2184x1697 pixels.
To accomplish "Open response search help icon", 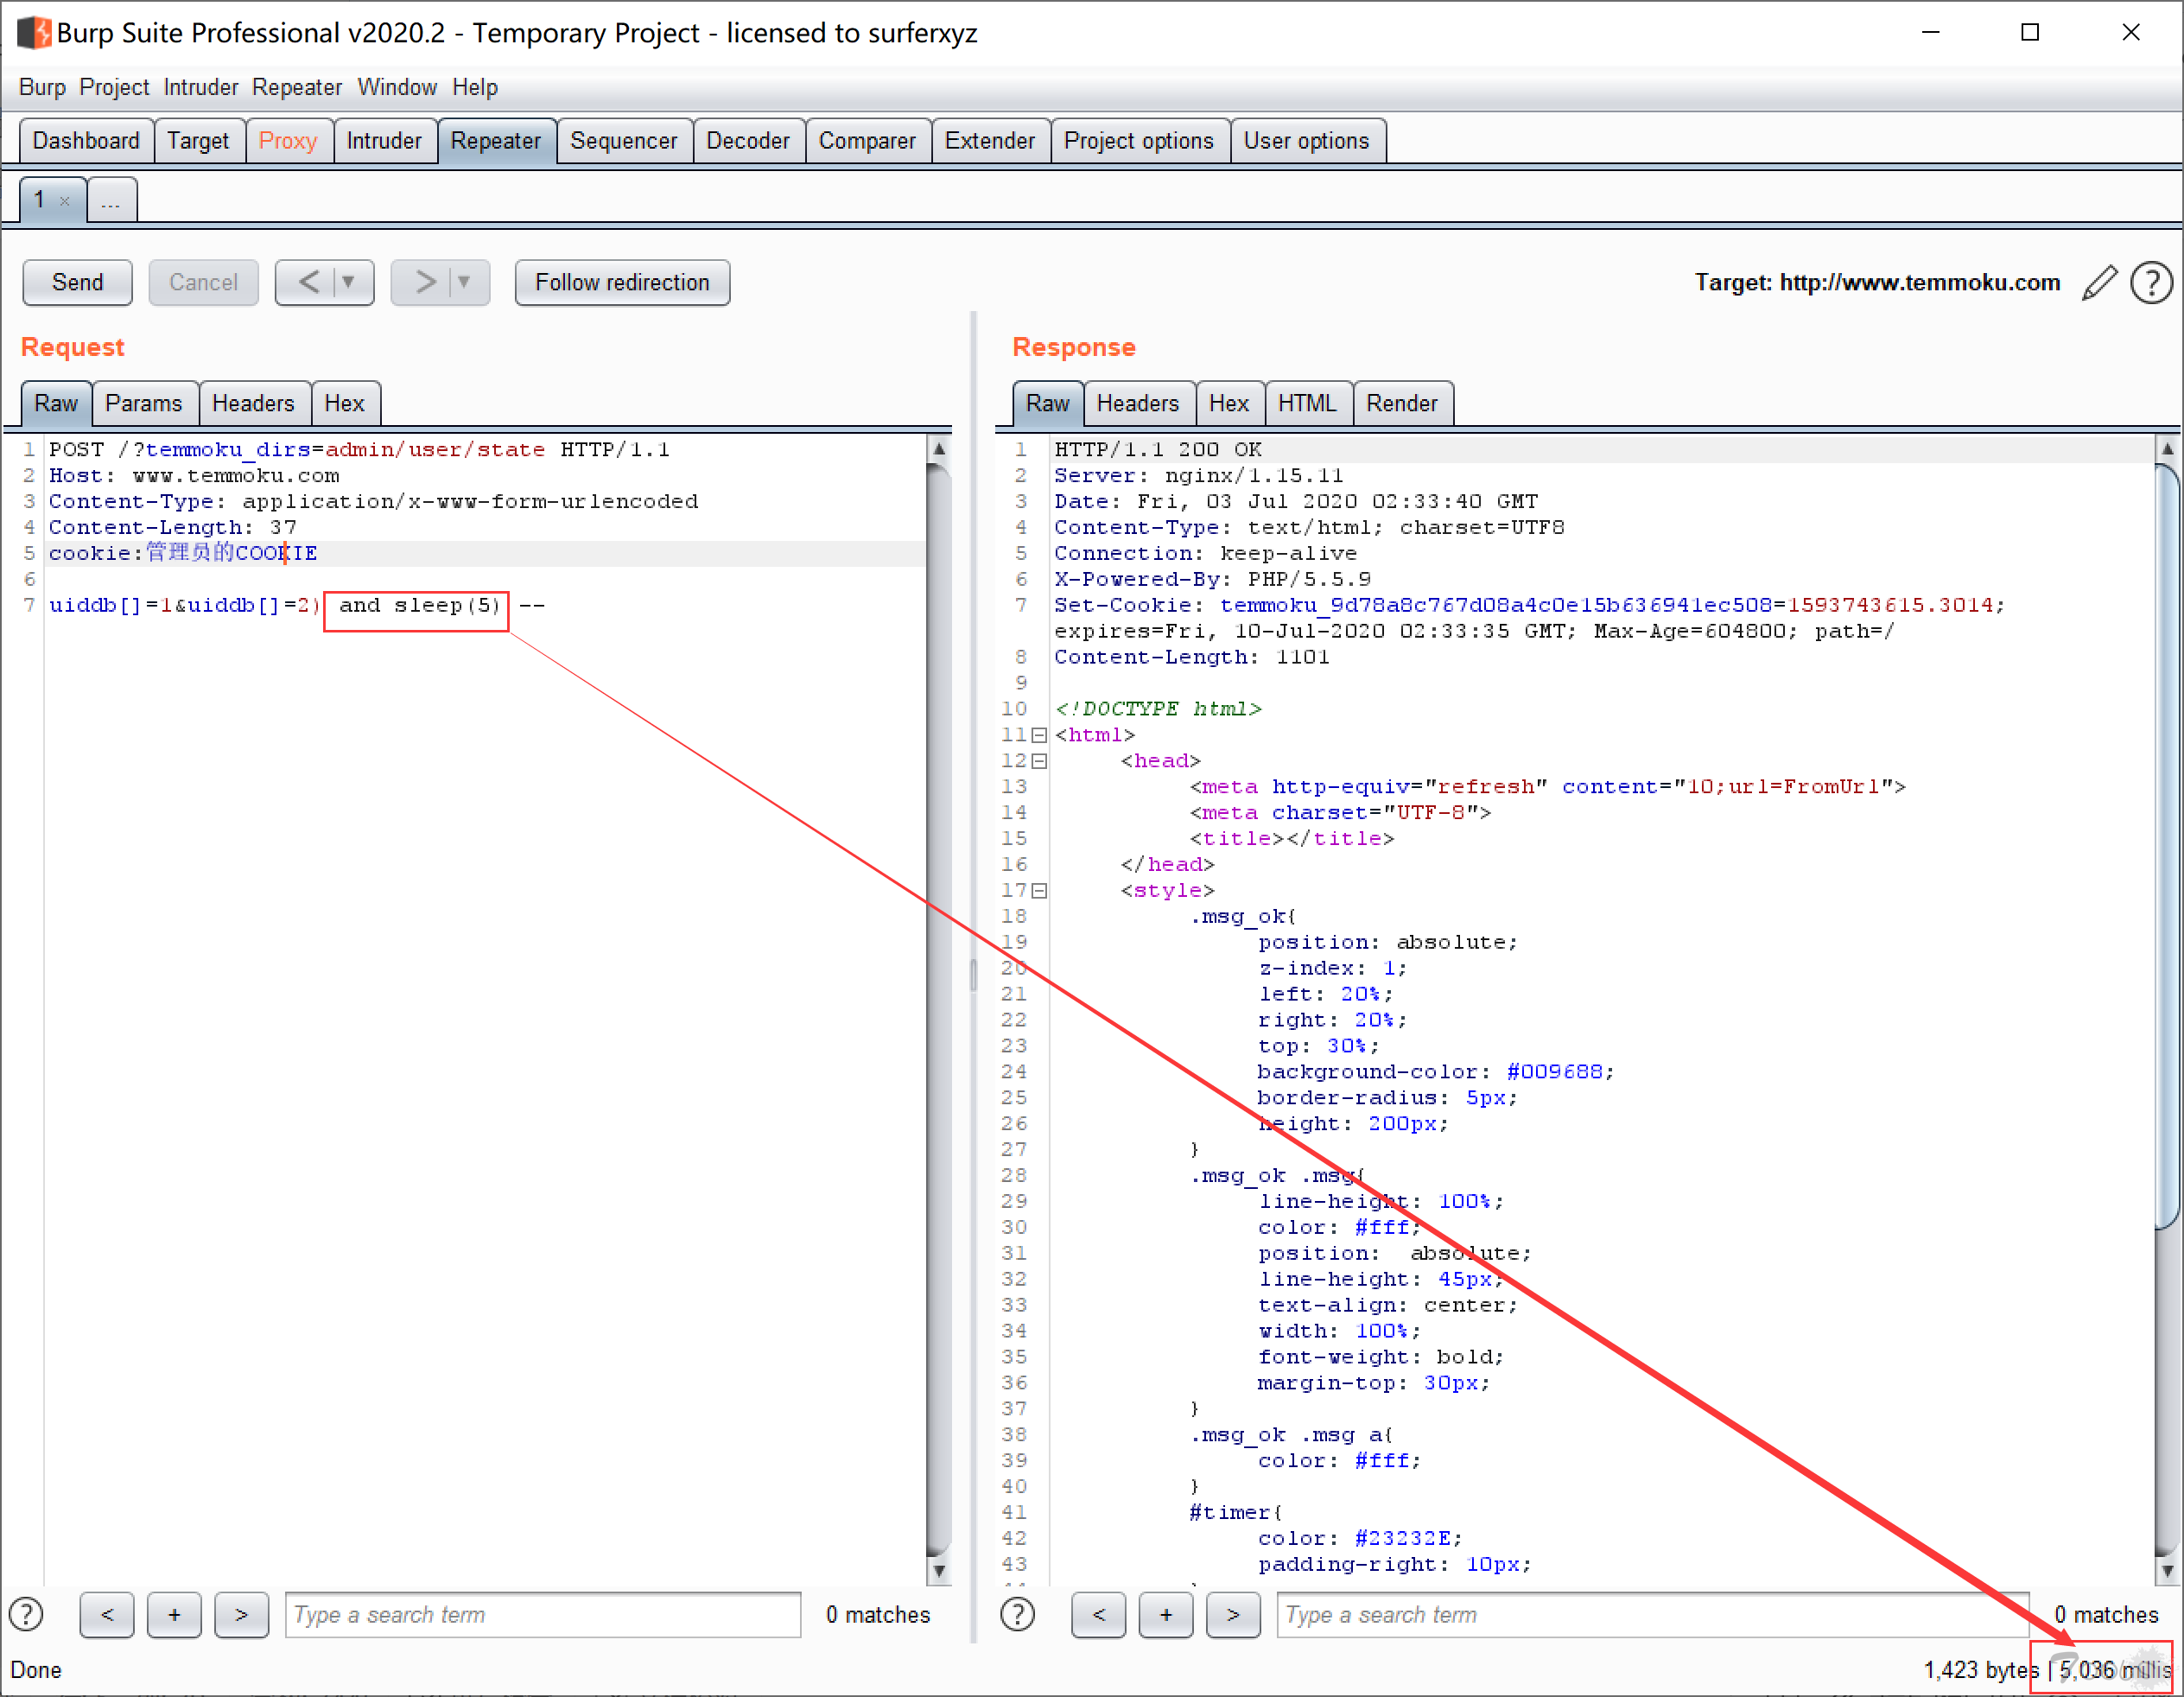I will [1018, 1614].
